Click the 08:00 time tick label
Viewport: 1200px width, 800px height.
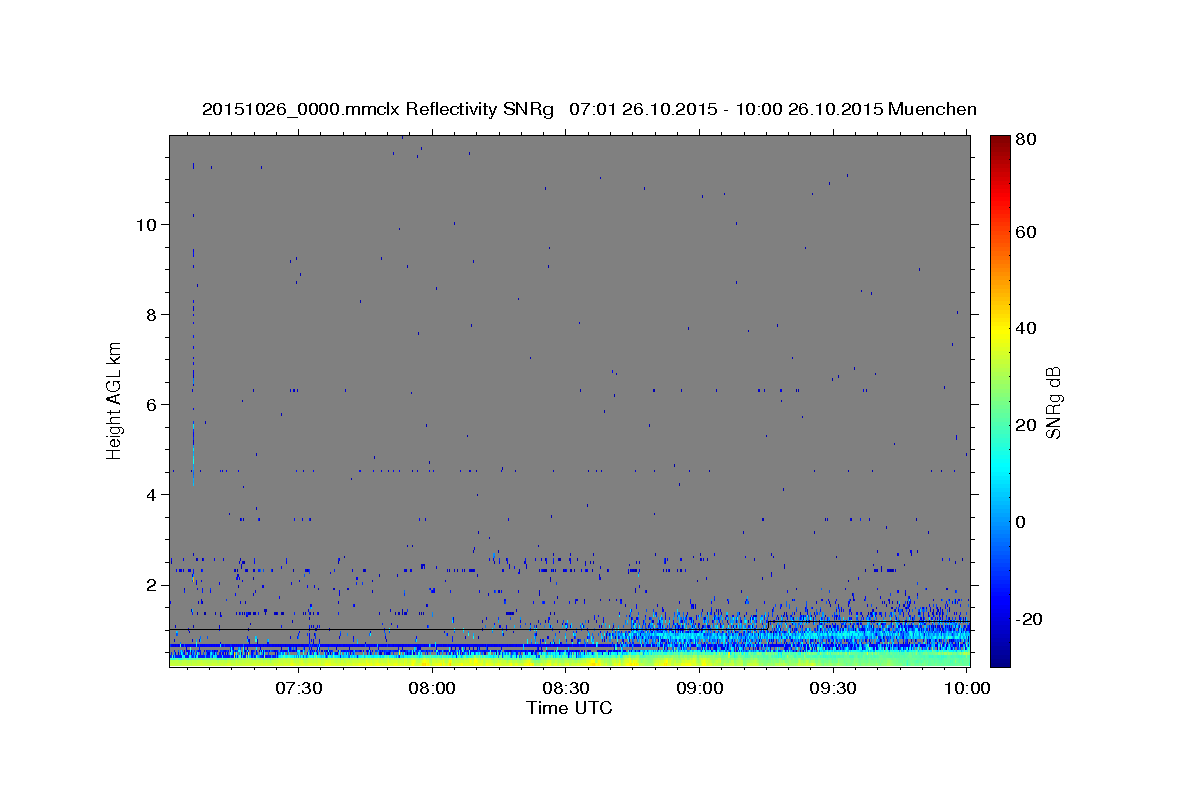(x=433, y=689)
